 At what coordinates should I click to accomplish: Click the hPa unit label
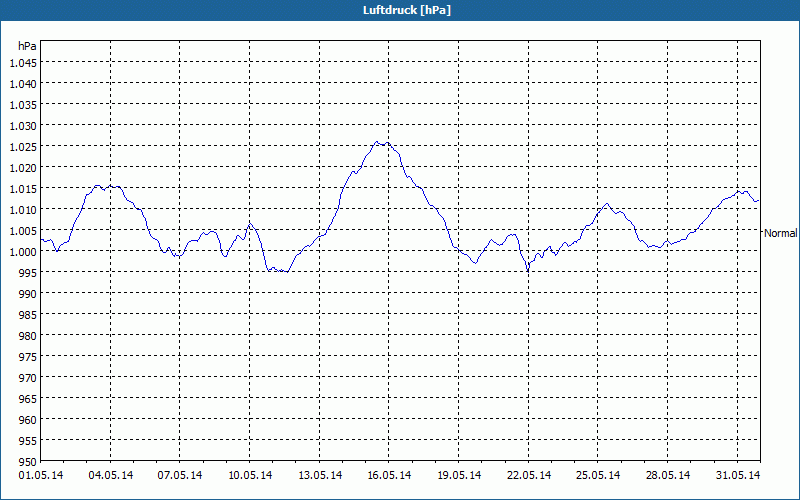(27, 46)
